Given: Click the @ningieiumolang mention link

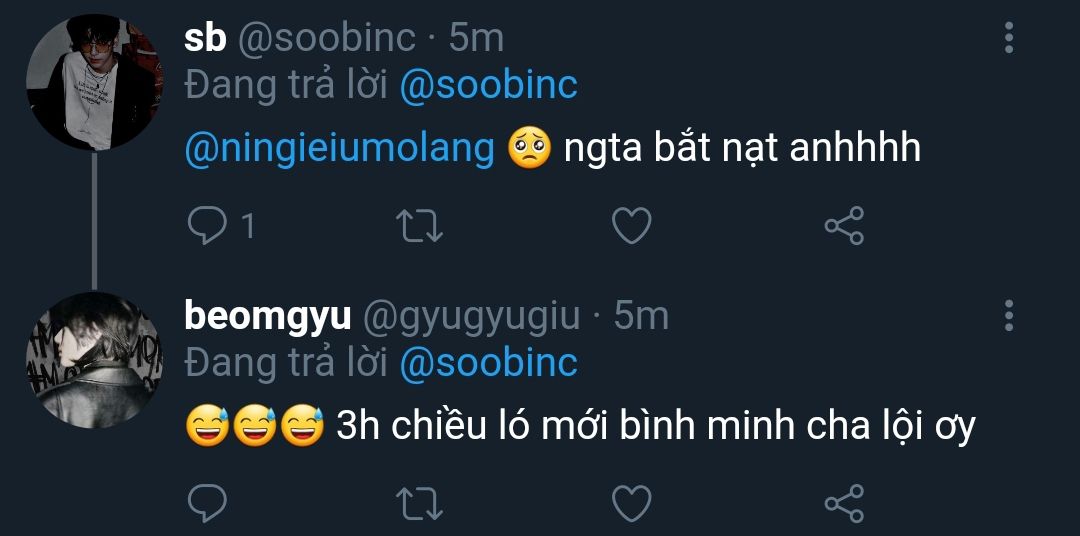Looking at the screenshot, I should tap(340, 149).
